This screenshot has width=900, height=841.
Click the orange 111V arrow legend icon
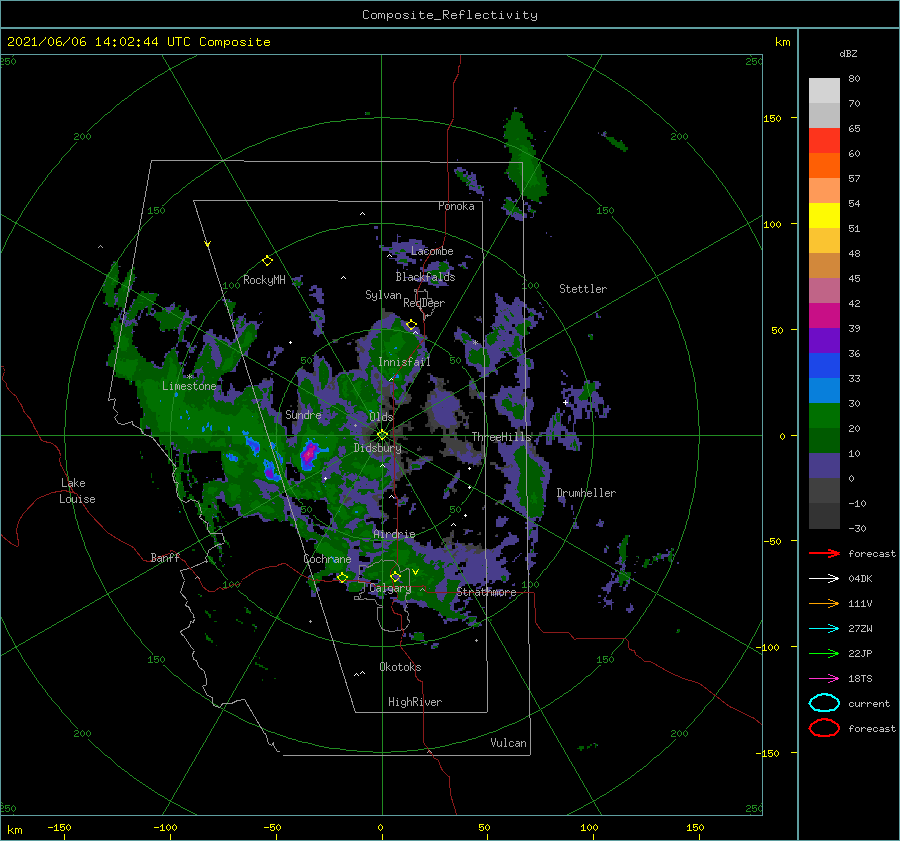click(x=824, y=603)
